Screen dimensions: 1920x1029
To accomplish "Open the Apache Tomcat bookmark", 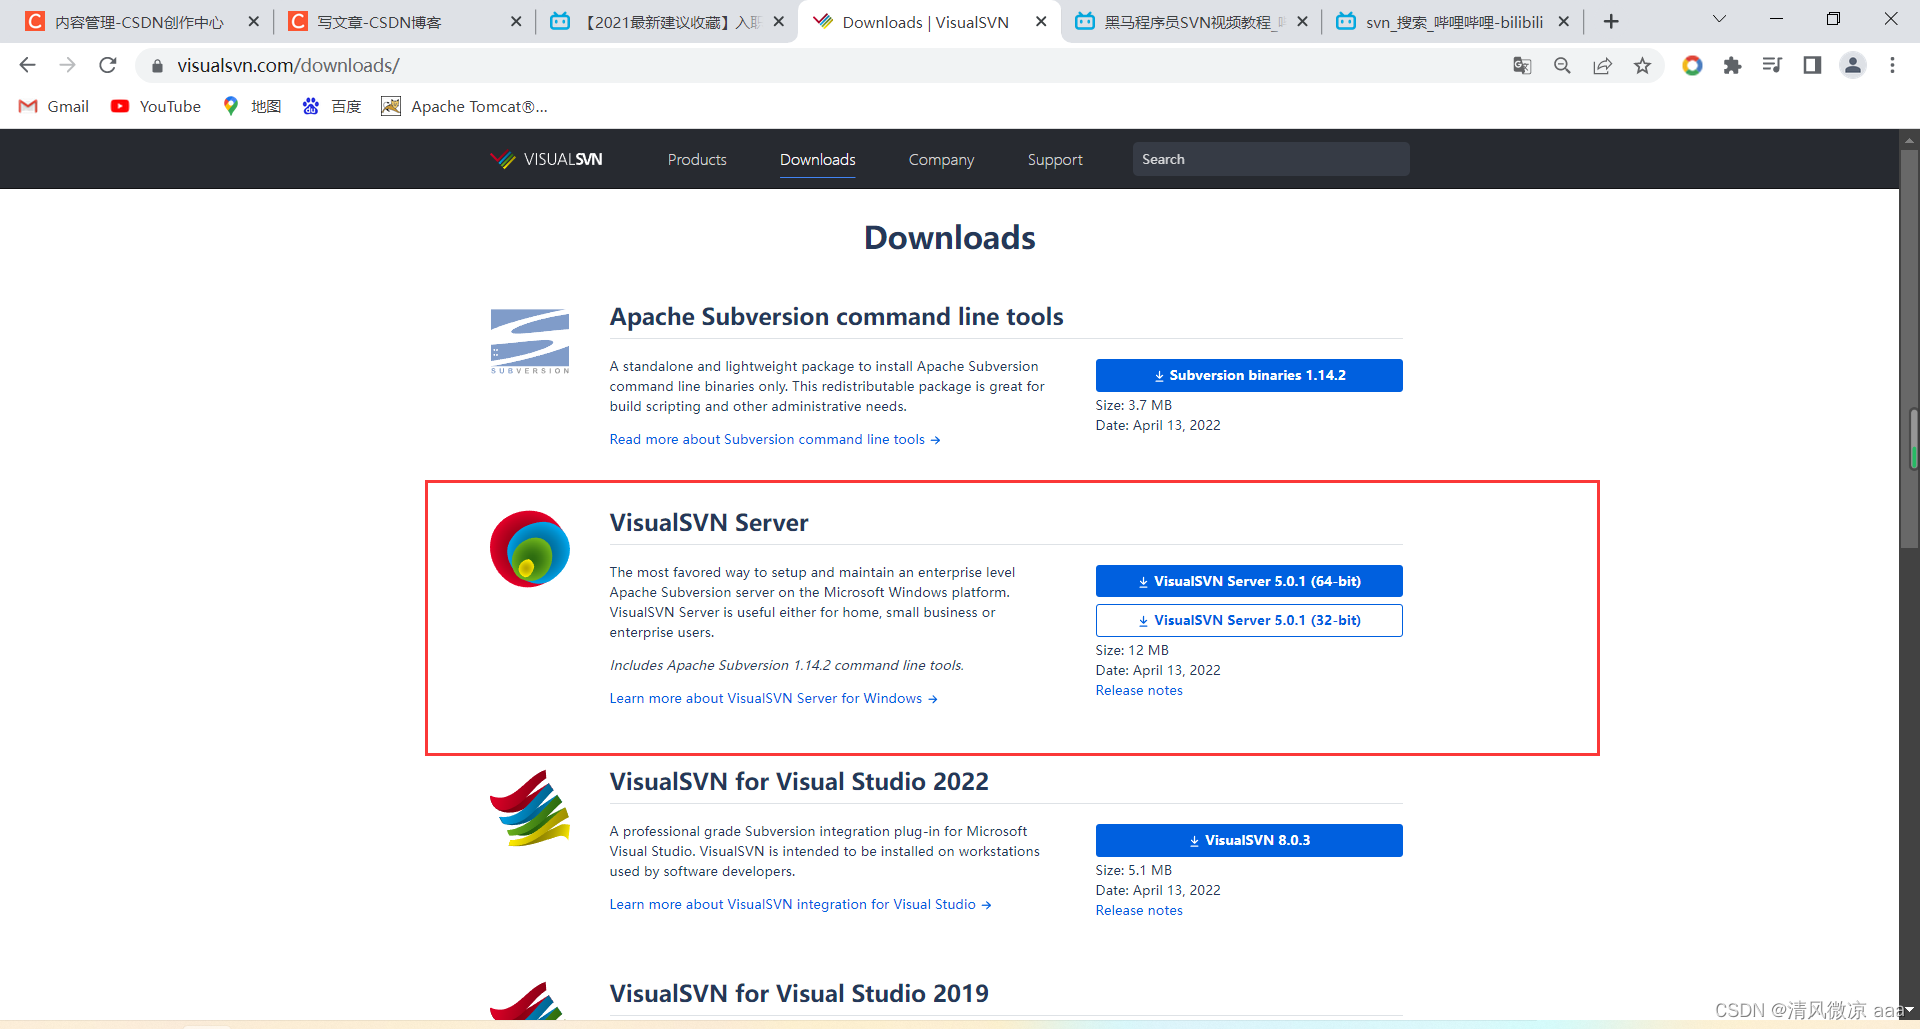I will [465, 106].
